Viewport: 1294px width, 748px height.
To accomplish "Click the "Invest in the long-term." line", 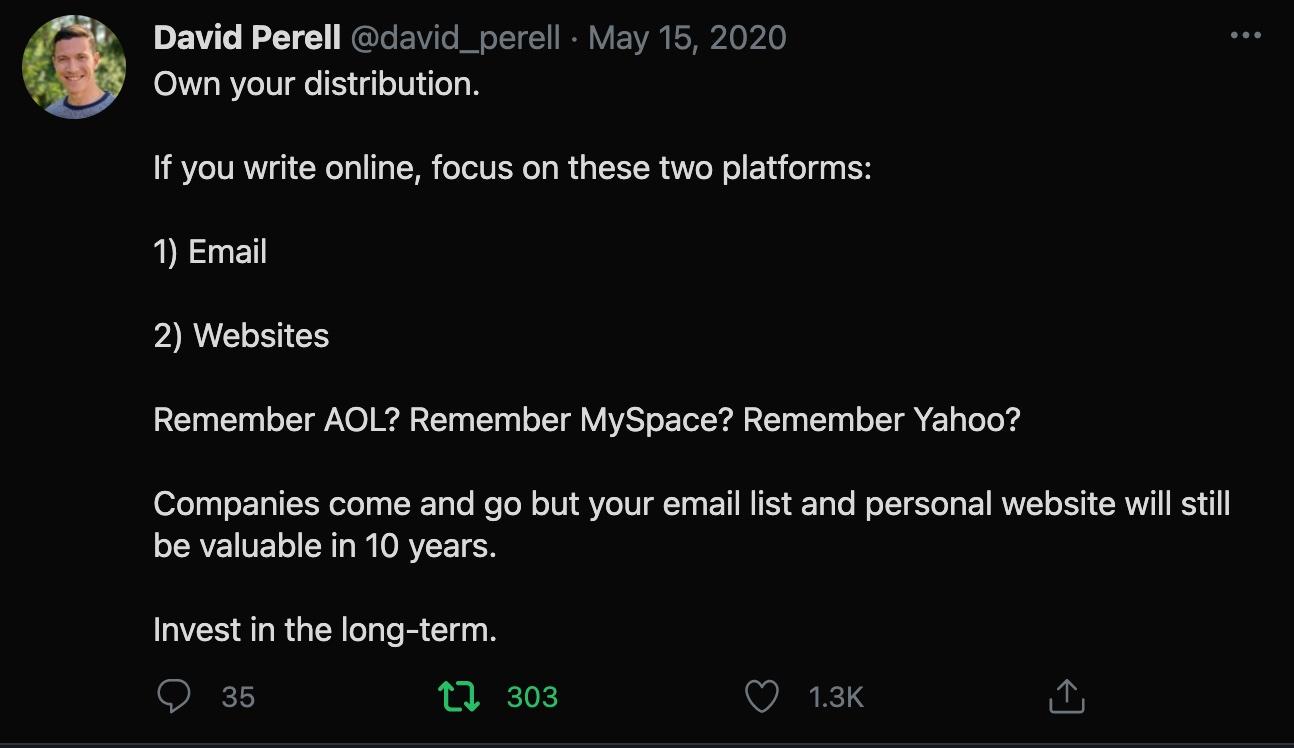I will click(324, 630).
